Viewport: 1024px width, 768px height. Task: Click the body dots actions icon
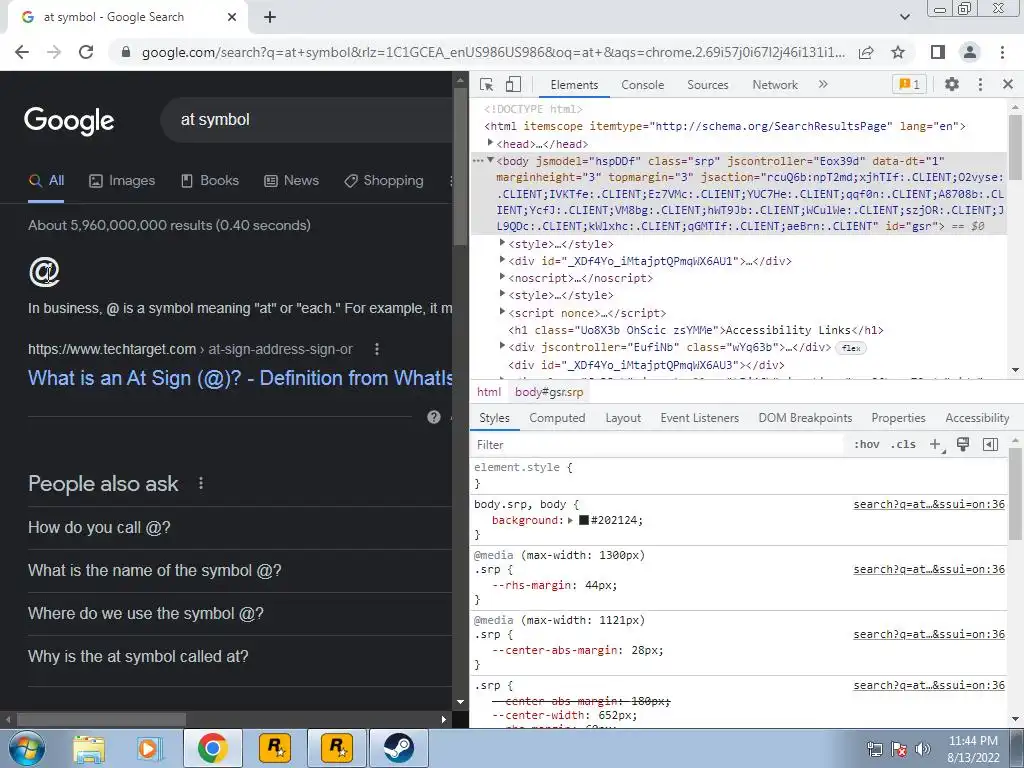(x=478, y=161)
